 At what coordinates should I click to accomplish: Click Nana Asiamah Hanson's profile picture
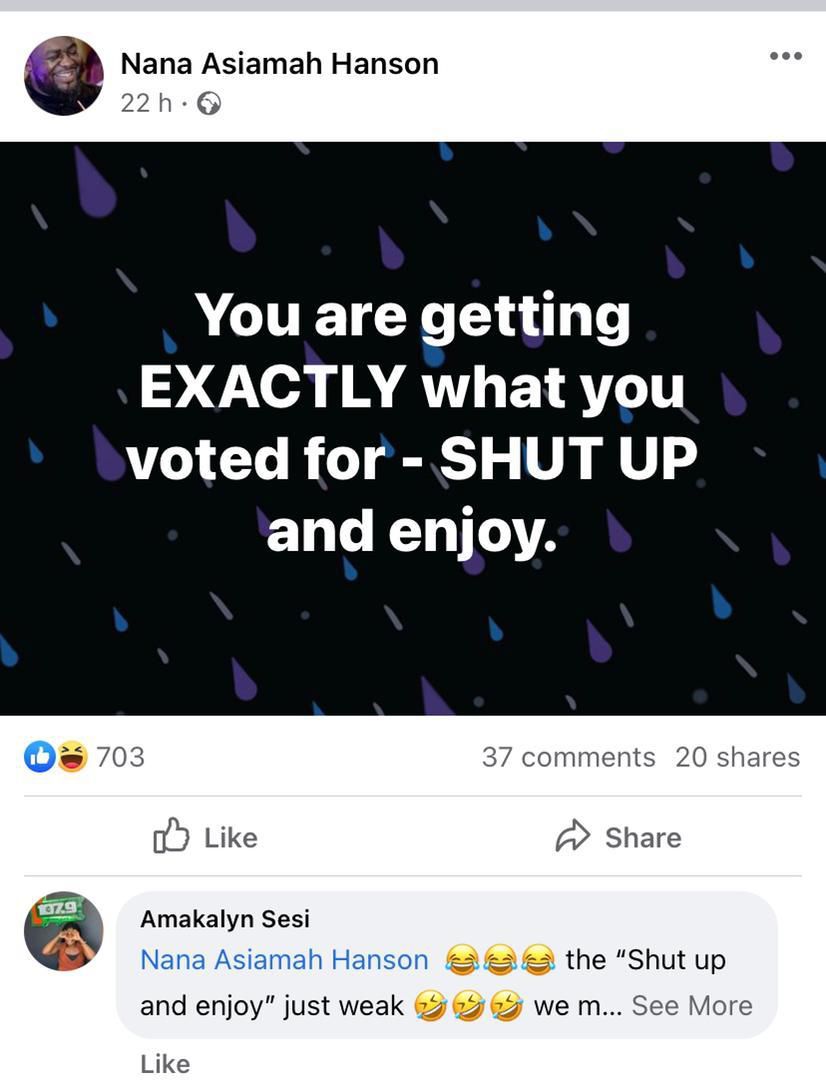(63, 76)
